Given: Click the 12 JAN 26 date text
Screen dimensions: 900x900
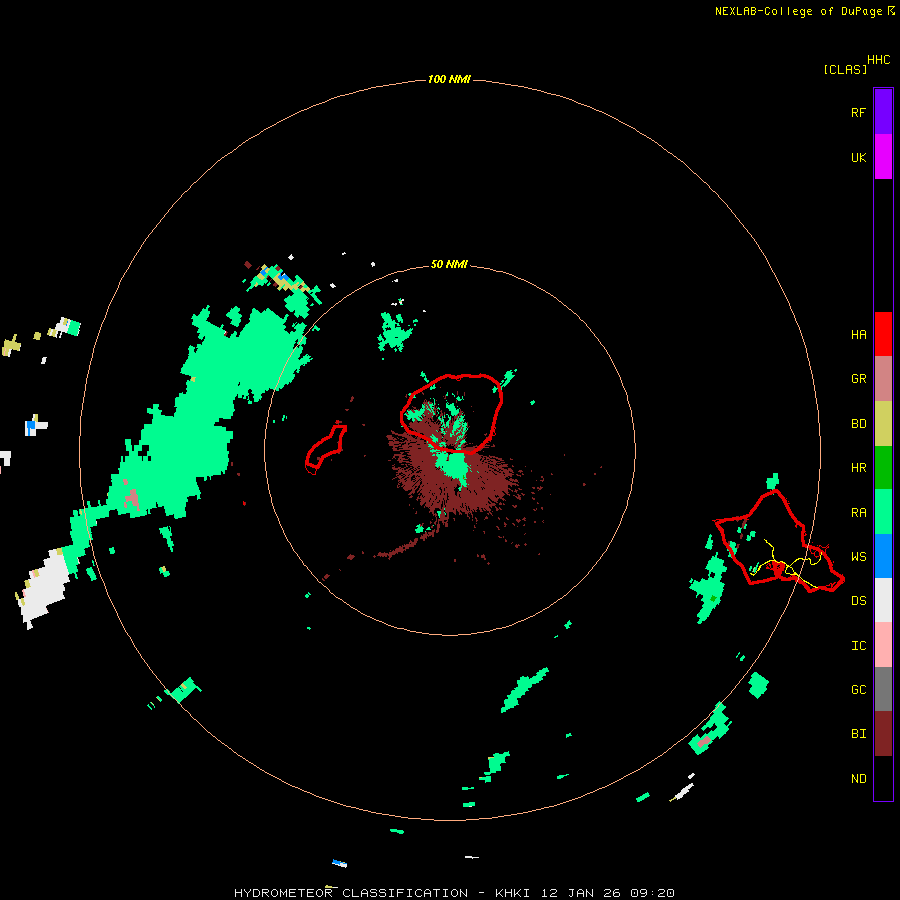Looking at the screenshot, I should point(581,893).
